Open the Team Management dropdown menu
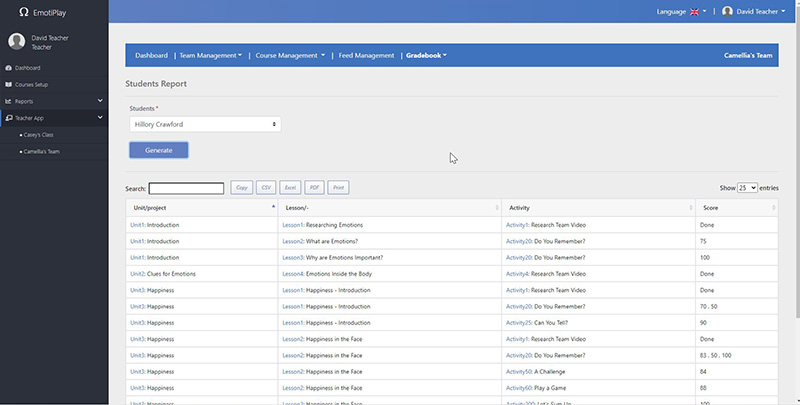This screenshot has height=405, width=800. point(210,56)
